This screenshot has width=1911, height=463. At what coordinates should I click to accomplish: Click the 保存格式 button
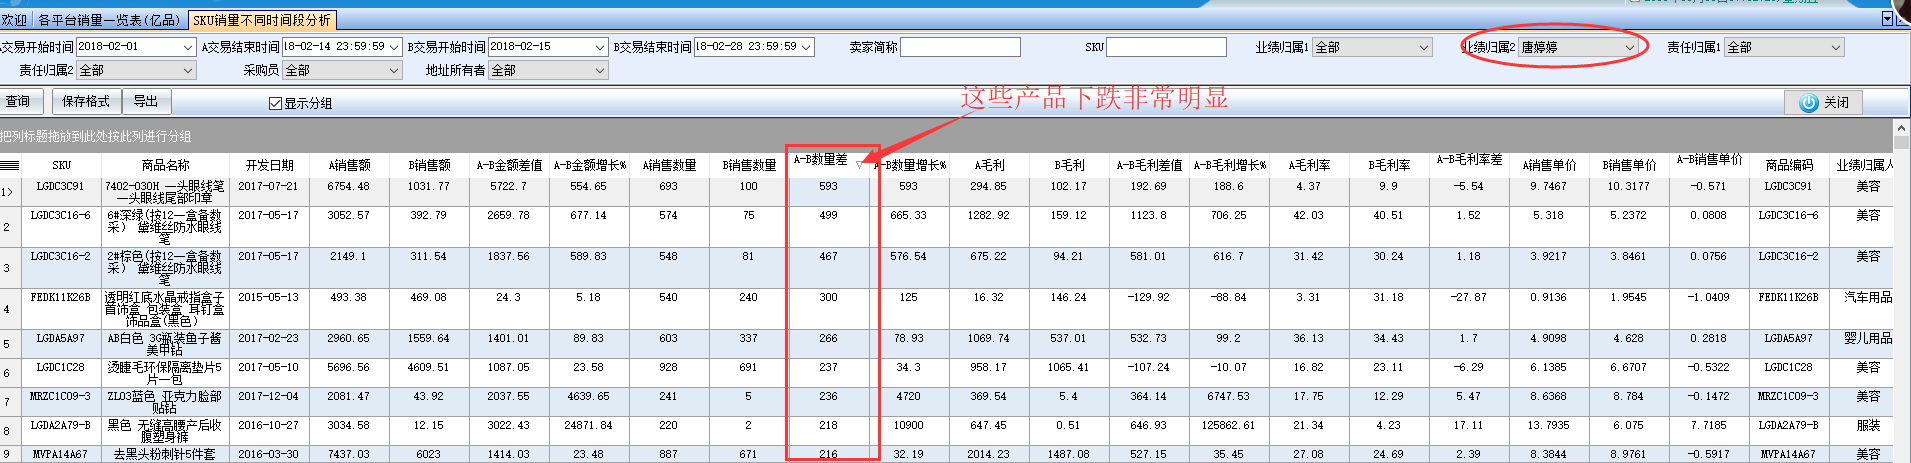point(86,101)
